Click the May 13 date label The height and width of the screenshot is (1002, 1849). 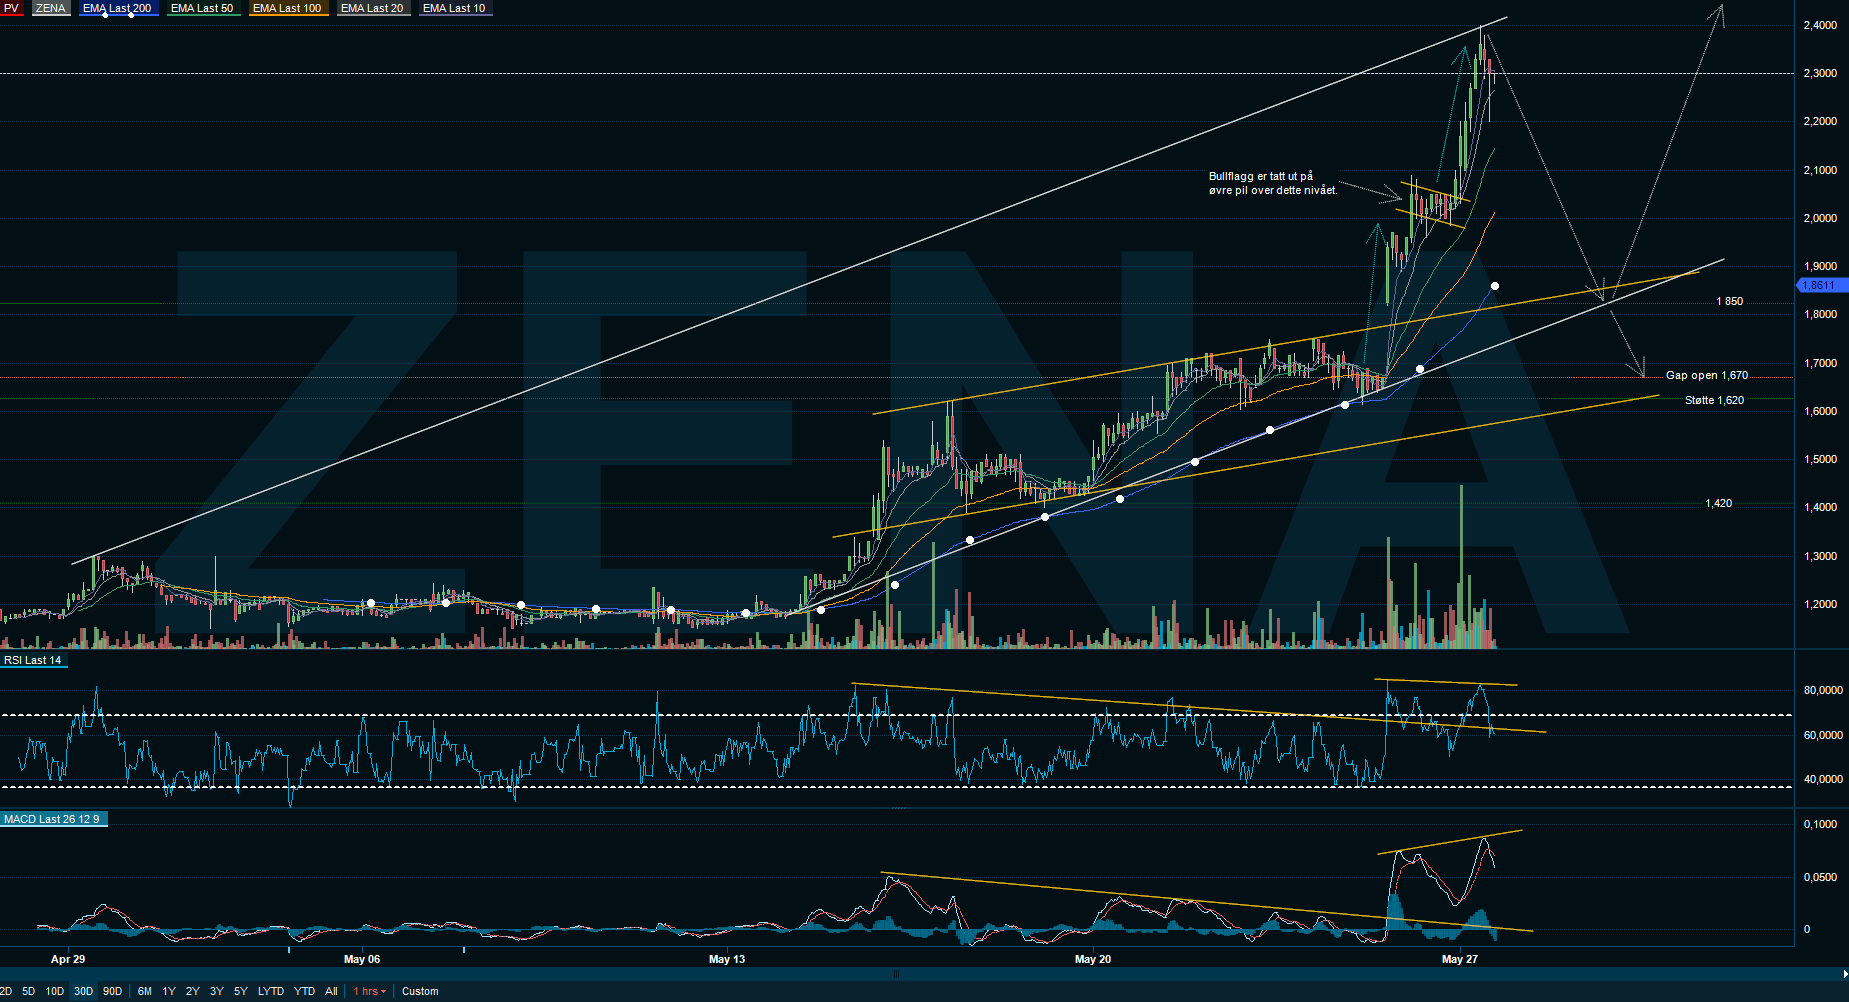727,959
